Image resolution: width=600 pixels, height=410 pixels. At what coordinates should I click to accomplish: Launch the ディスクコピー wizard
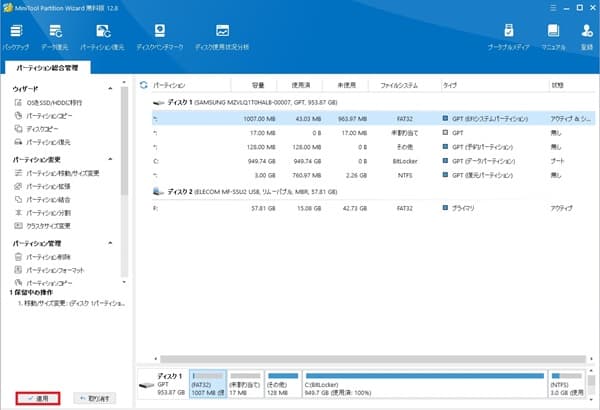pyautogui.click(x=37, y=129)
